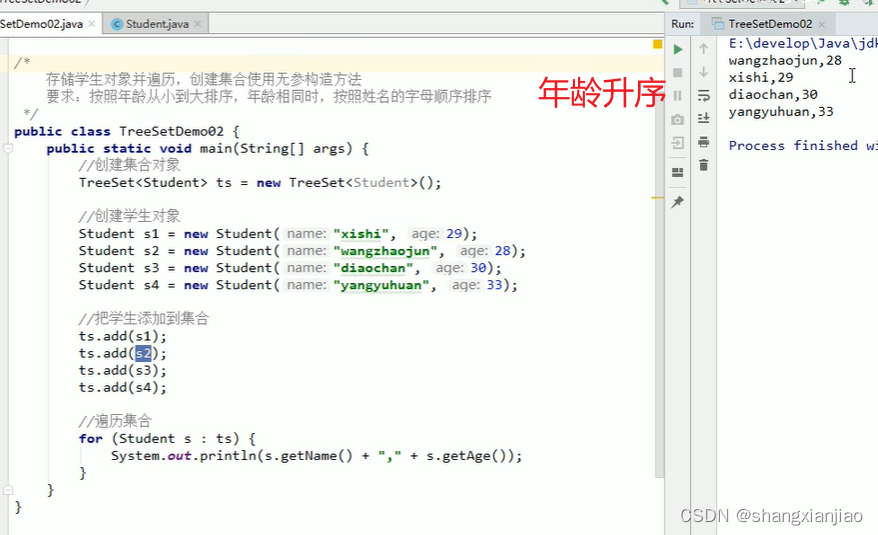Switch to the SetDemo02.java editor tab
878x535 pixels.
click(41, 24)
